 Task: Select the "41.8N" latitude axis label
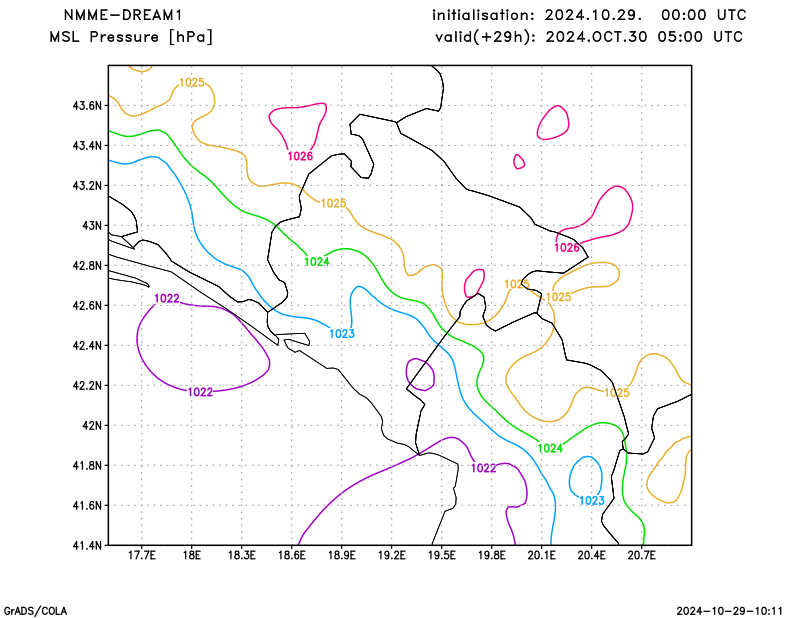click(87, 465)
